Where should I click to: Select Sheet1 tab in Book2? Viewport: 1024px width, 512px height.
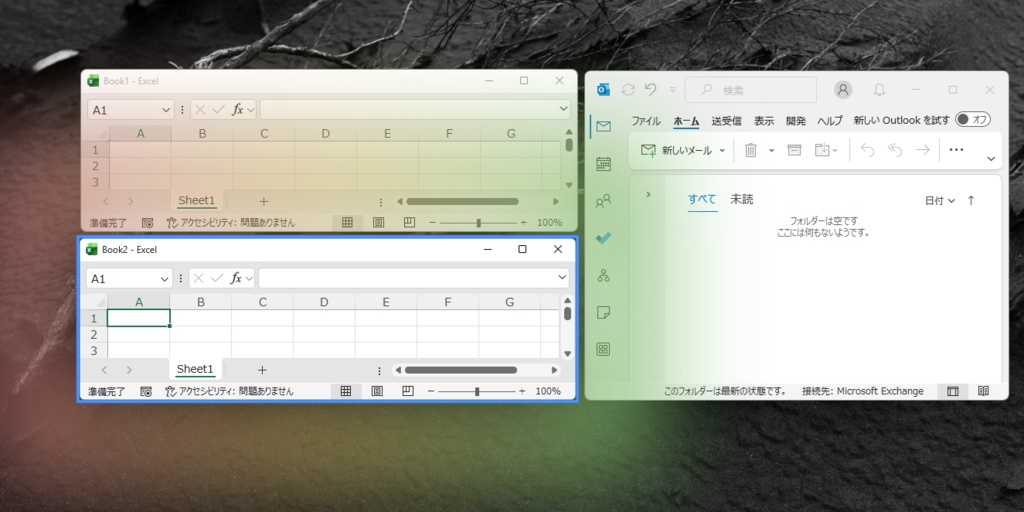tap(195, 369)
